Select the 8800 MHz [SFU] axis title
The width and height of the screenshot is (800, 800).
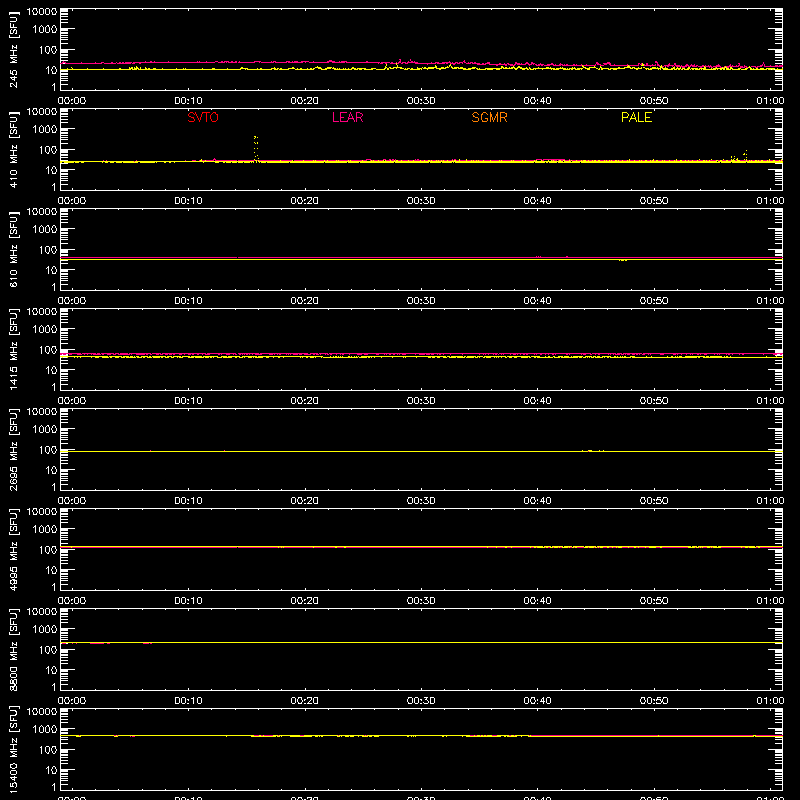click(x=13, y=649)
